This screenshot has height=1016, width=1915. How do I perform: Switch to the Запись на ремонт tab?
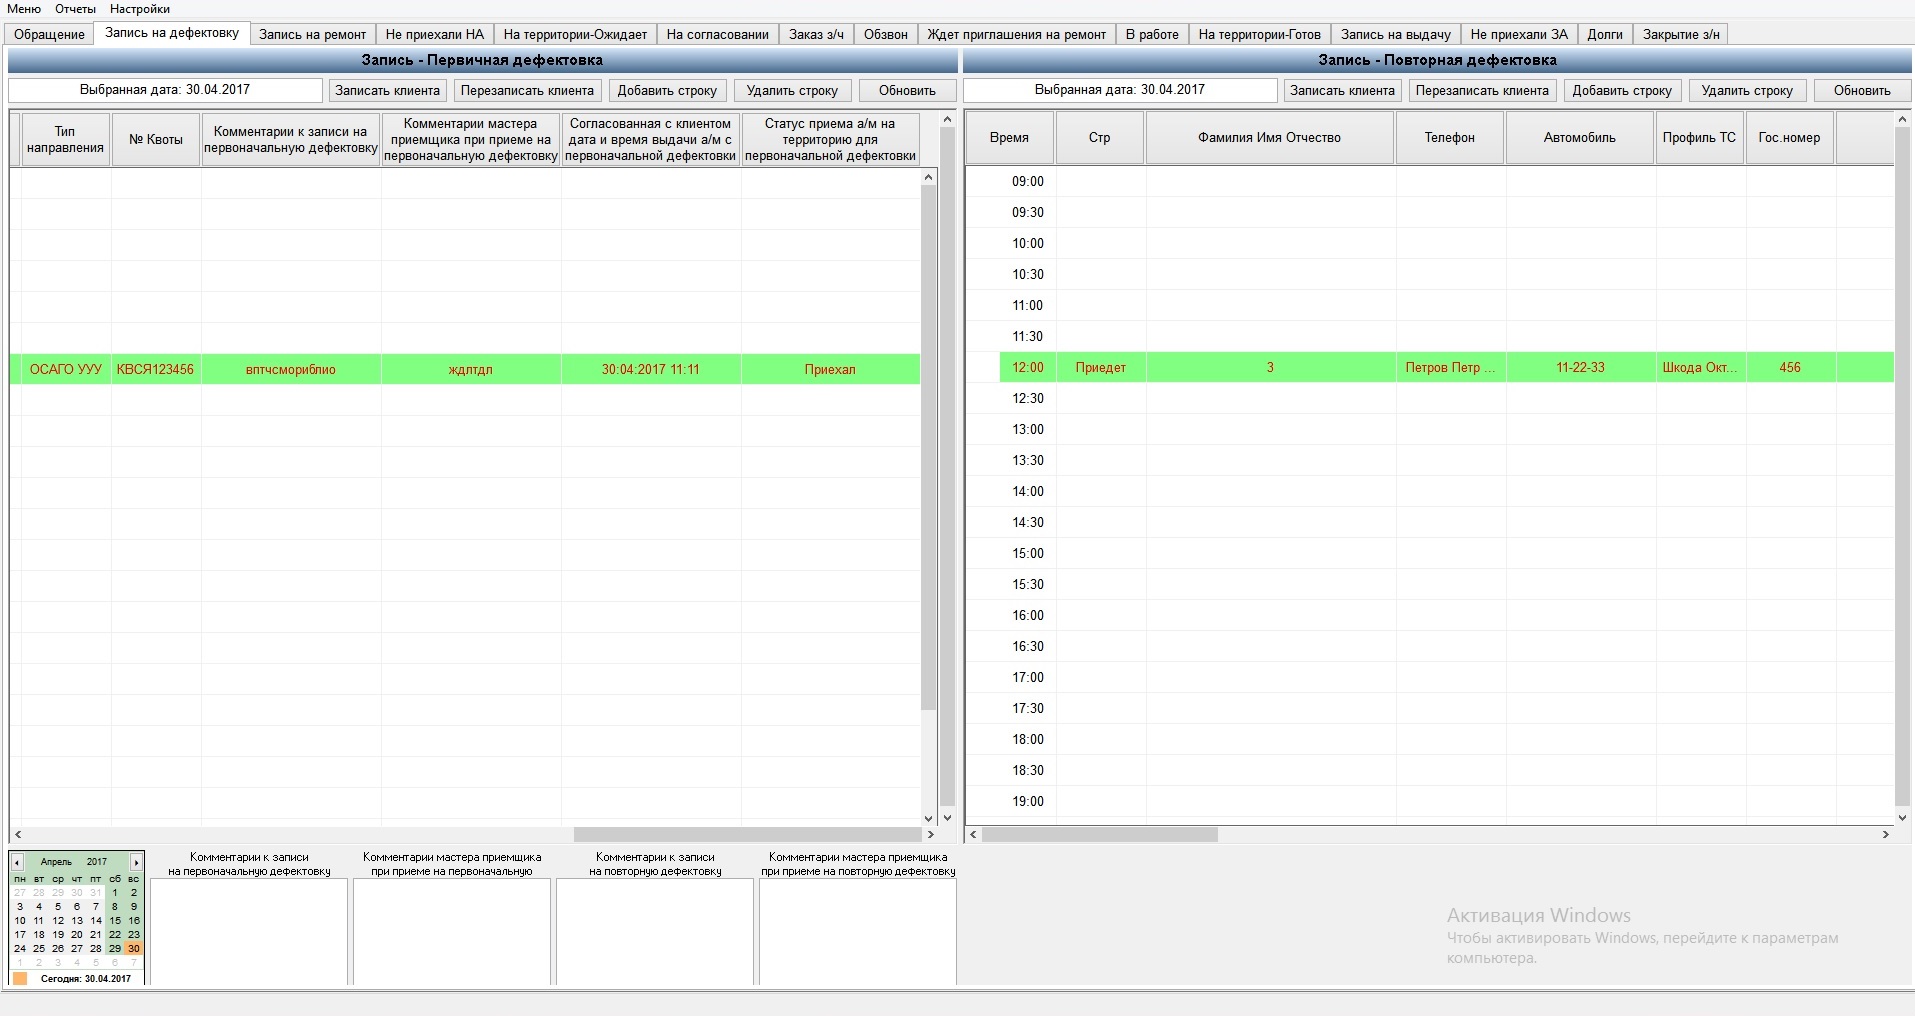click(x=312, y=34)
